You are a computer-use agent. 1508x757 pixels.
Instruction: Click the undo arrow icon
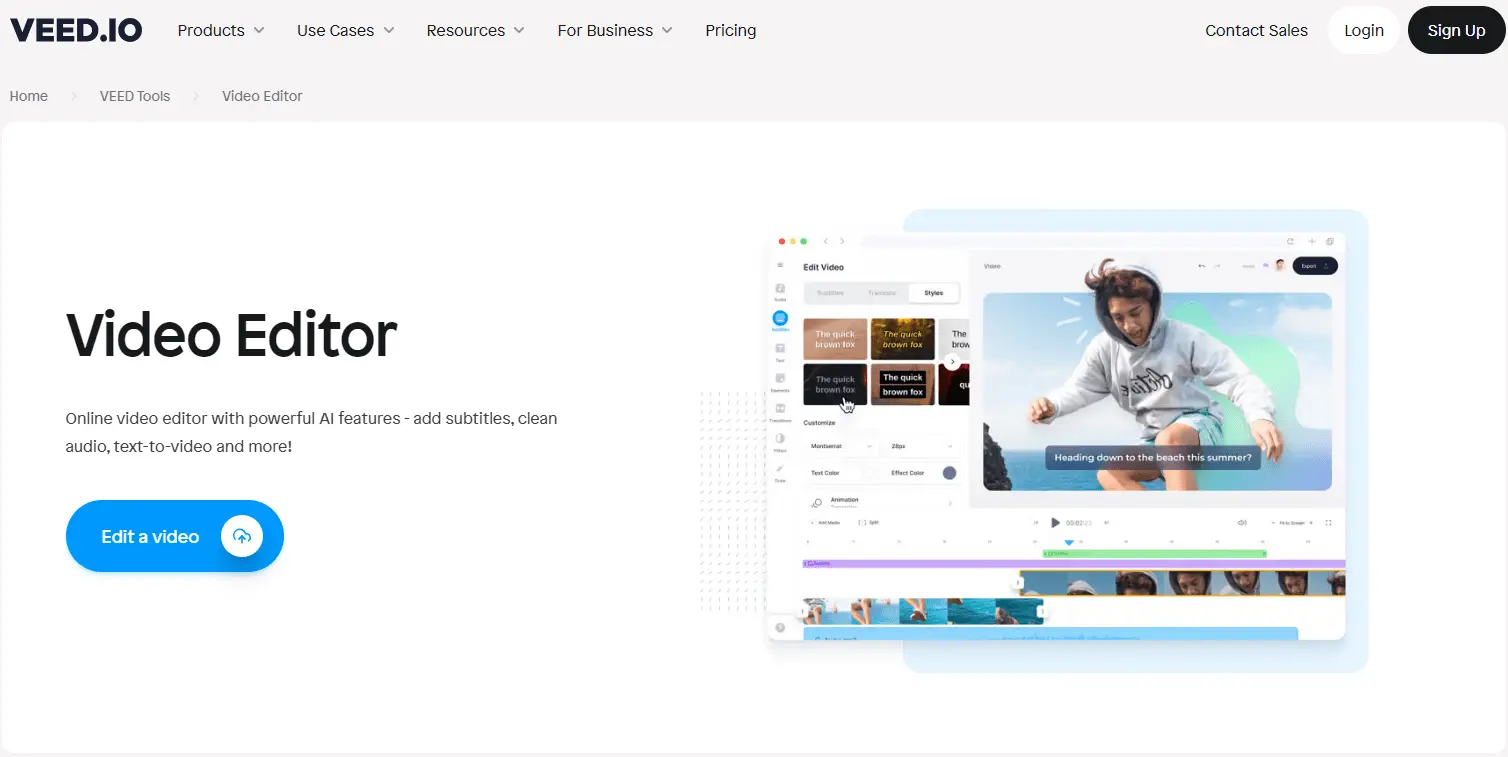tap(1202, 266)
